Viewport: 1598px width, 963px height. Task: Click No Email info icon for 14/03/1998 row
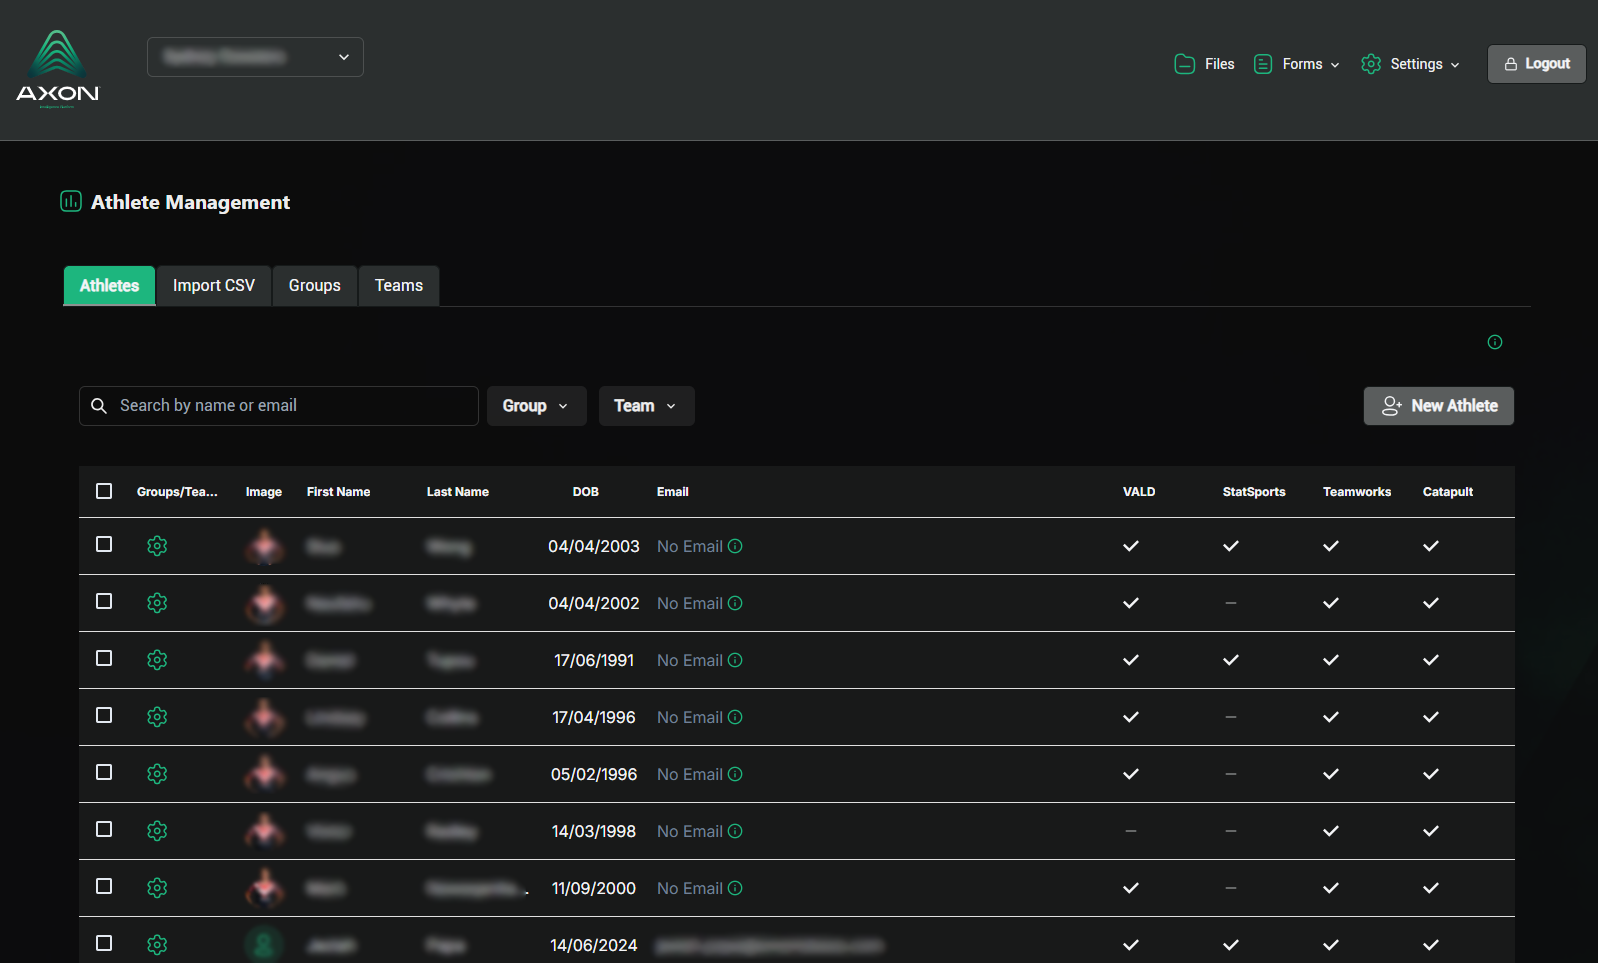tap(735, 831)
